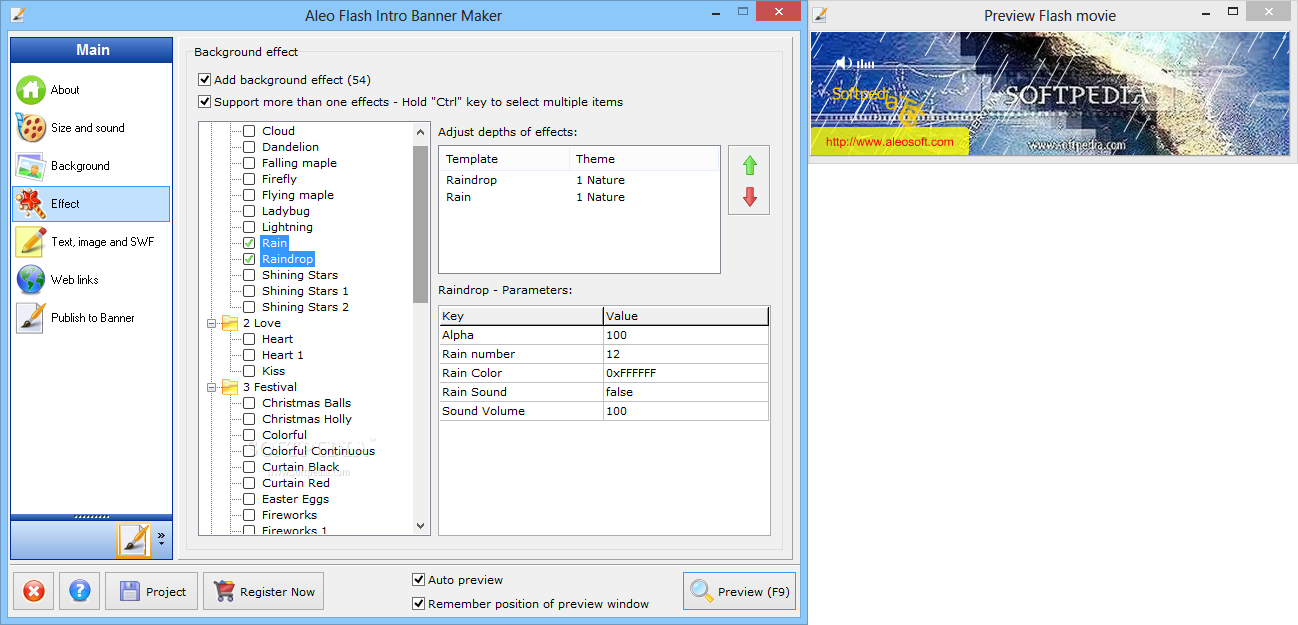The width and height of the screenshot is (1298, 625).
Task: Open help with blue question icon
Action: point(80,592)
